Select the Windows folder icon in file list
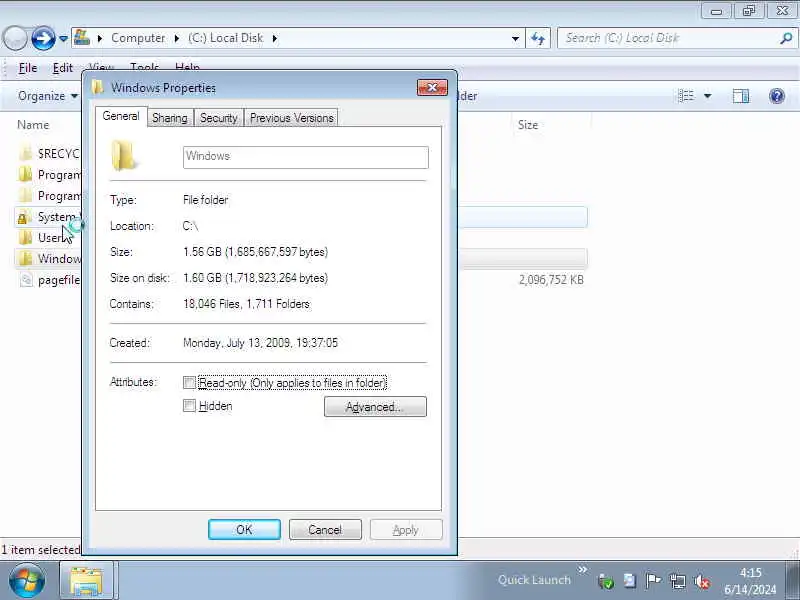 tap(25, 259)
